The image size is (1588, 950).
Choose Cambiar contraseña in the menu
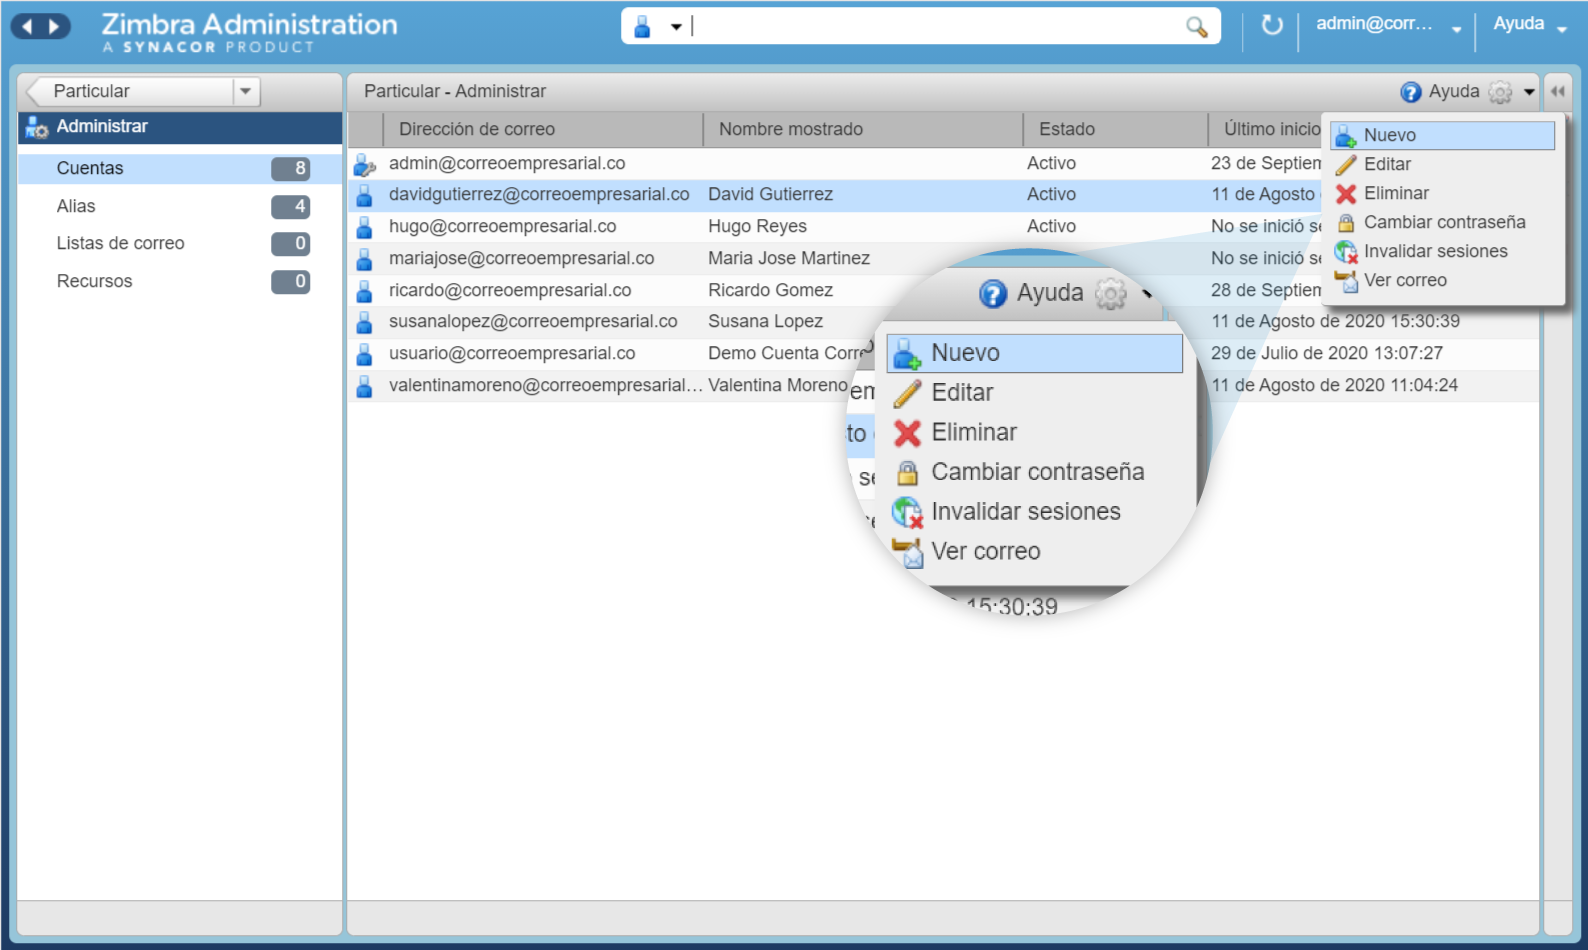1444,222
